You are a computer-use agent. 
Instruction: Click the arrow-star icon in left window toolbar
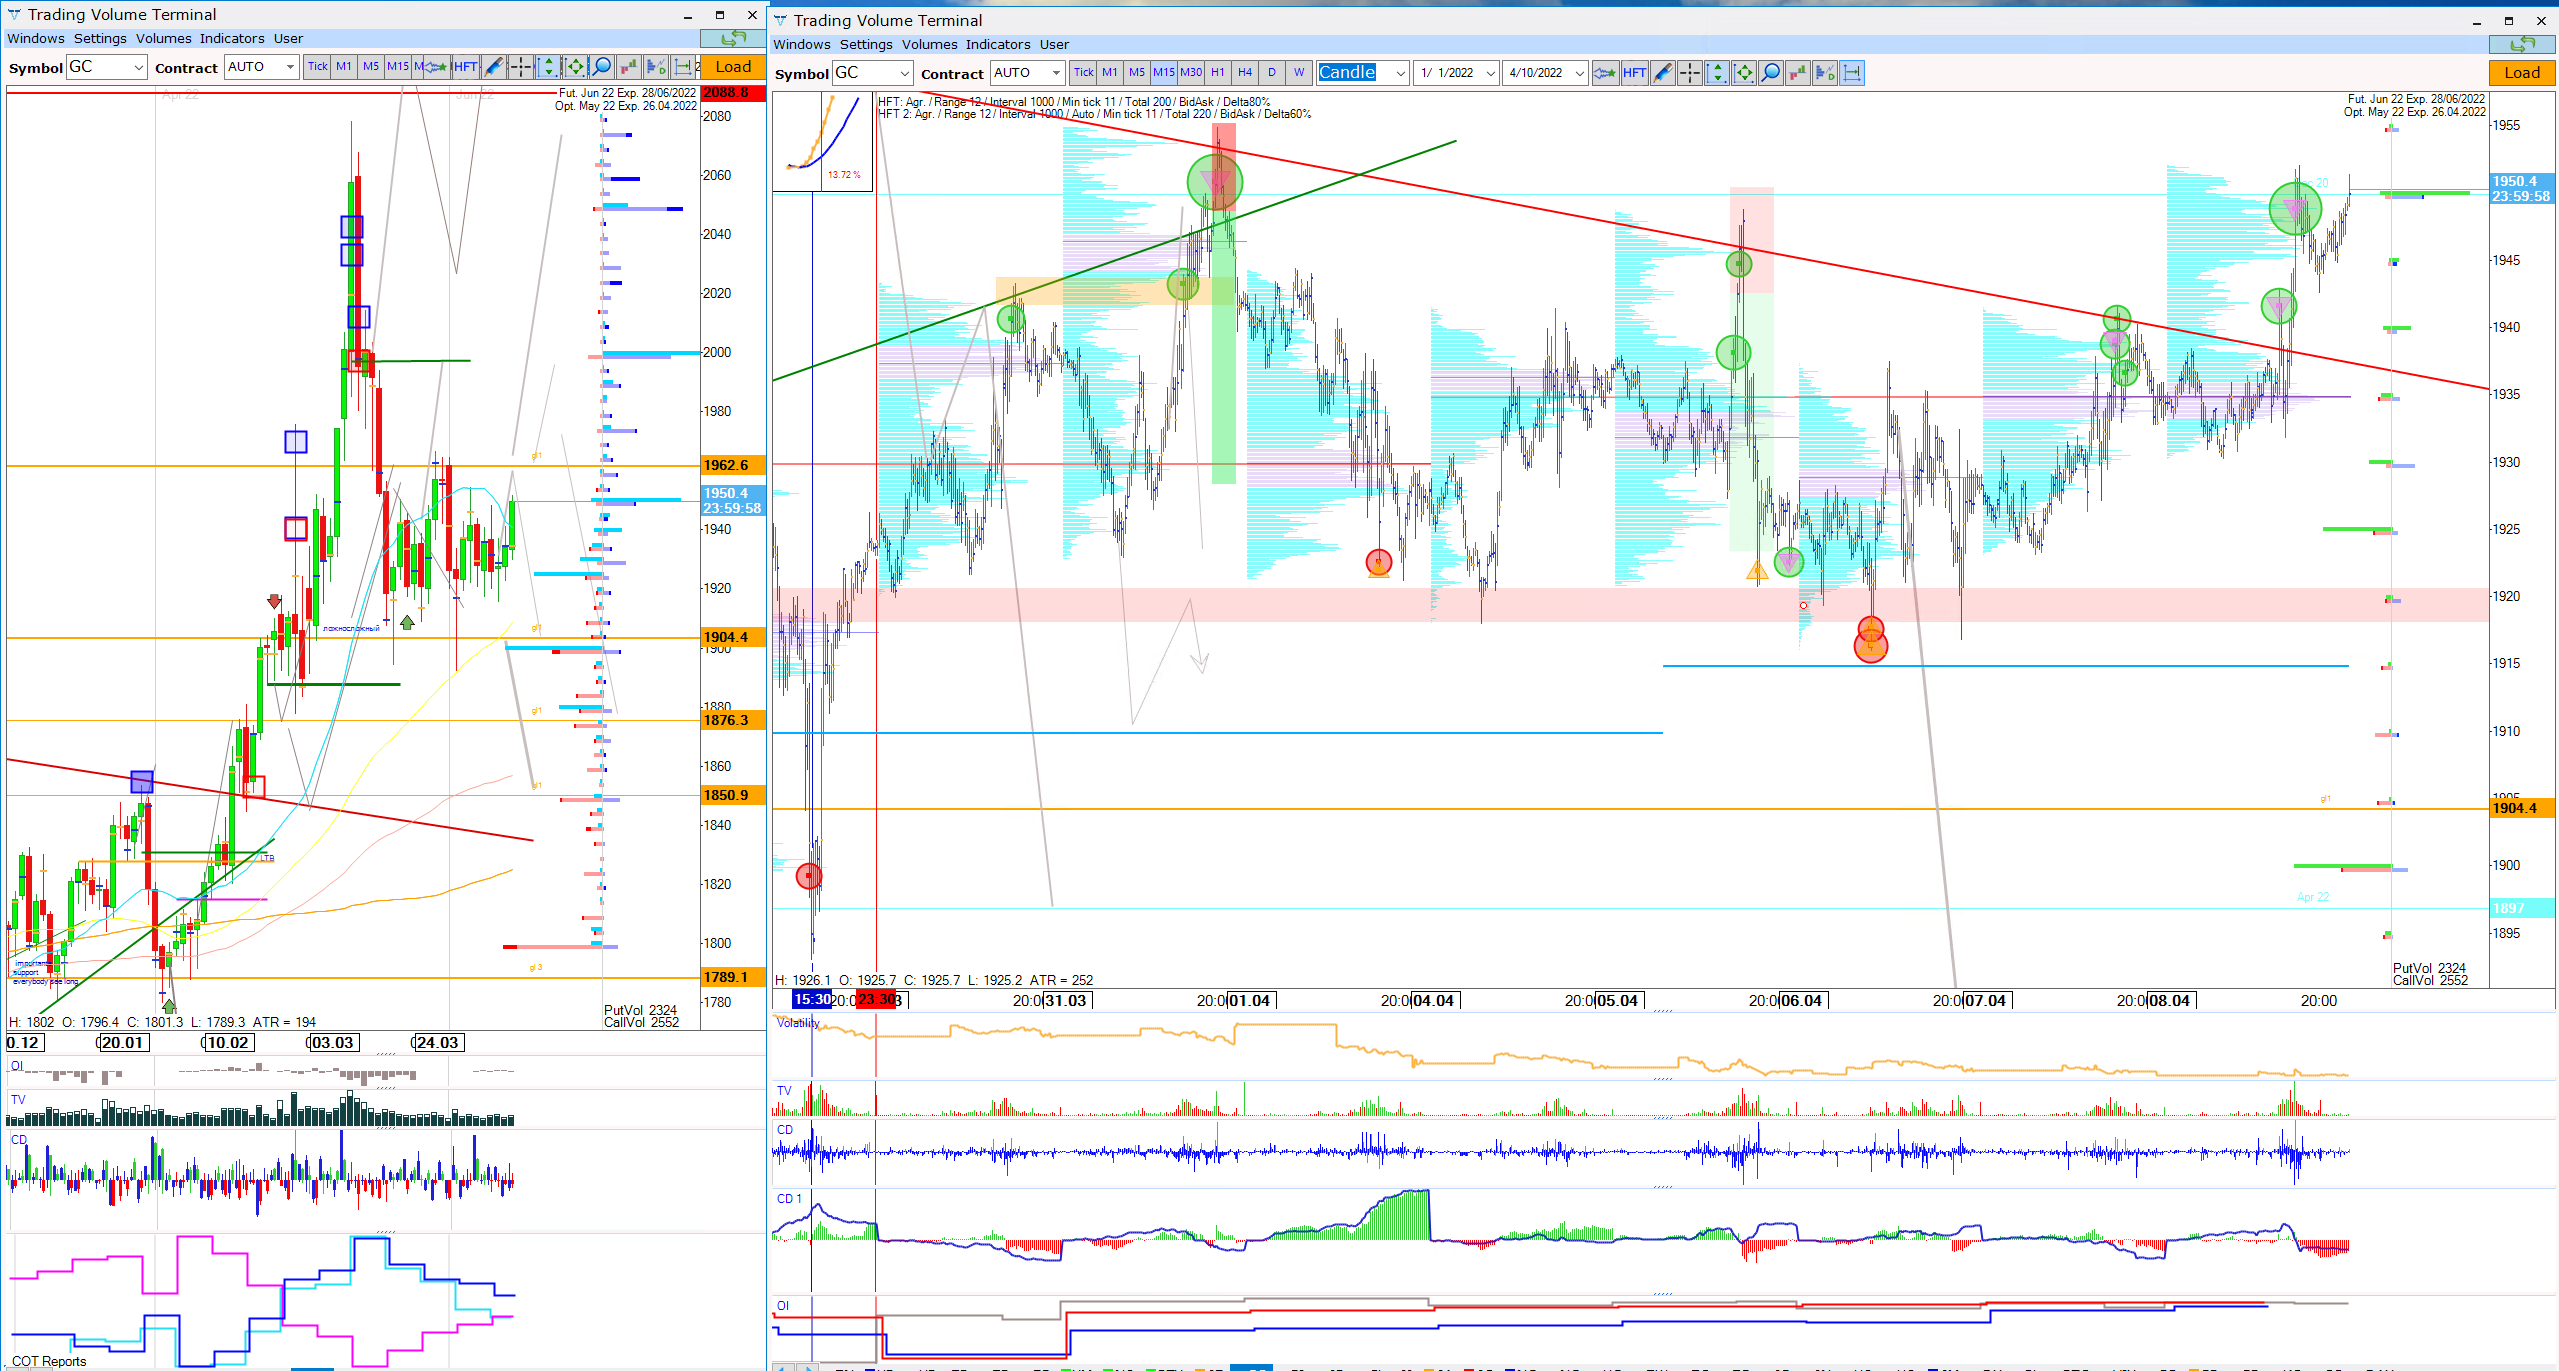(435, 67)
